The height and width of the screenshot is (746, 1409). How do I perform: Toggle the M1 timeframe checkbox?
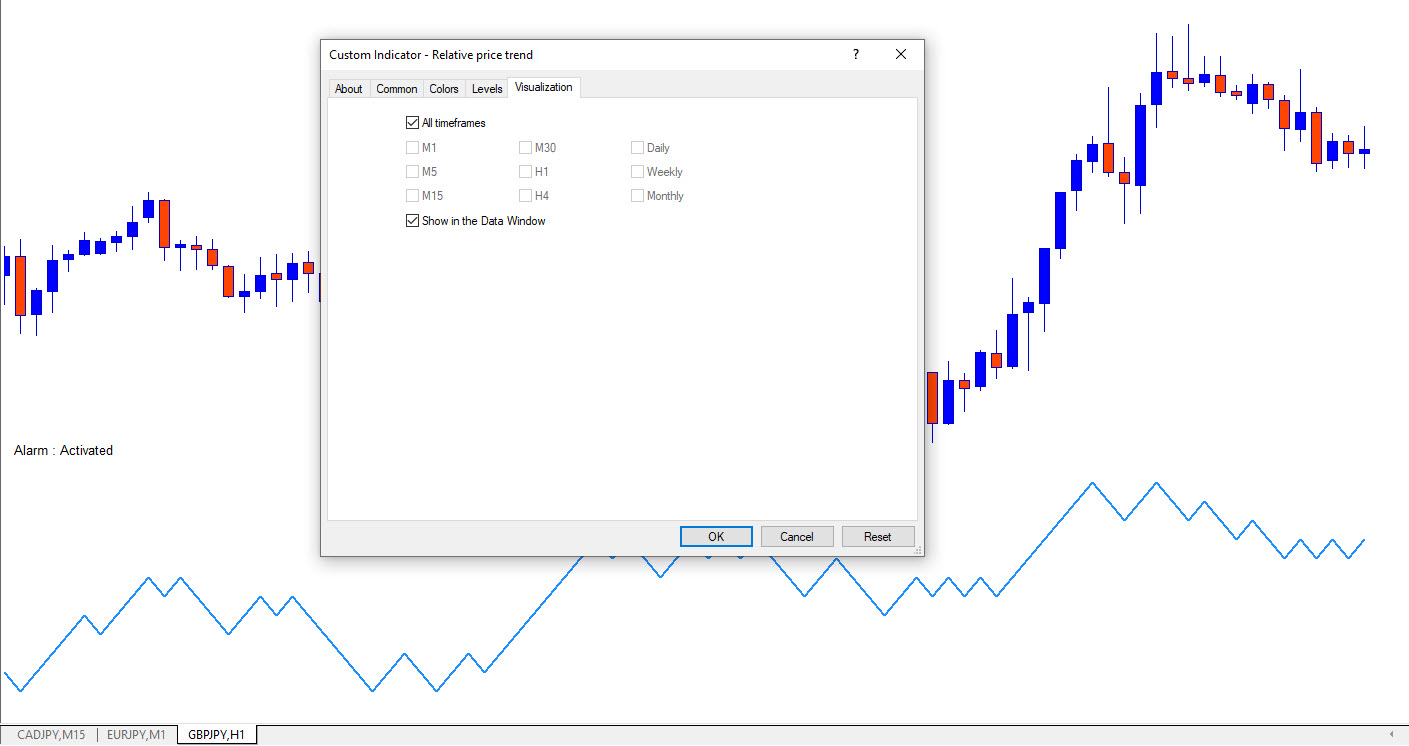point(413,148)
